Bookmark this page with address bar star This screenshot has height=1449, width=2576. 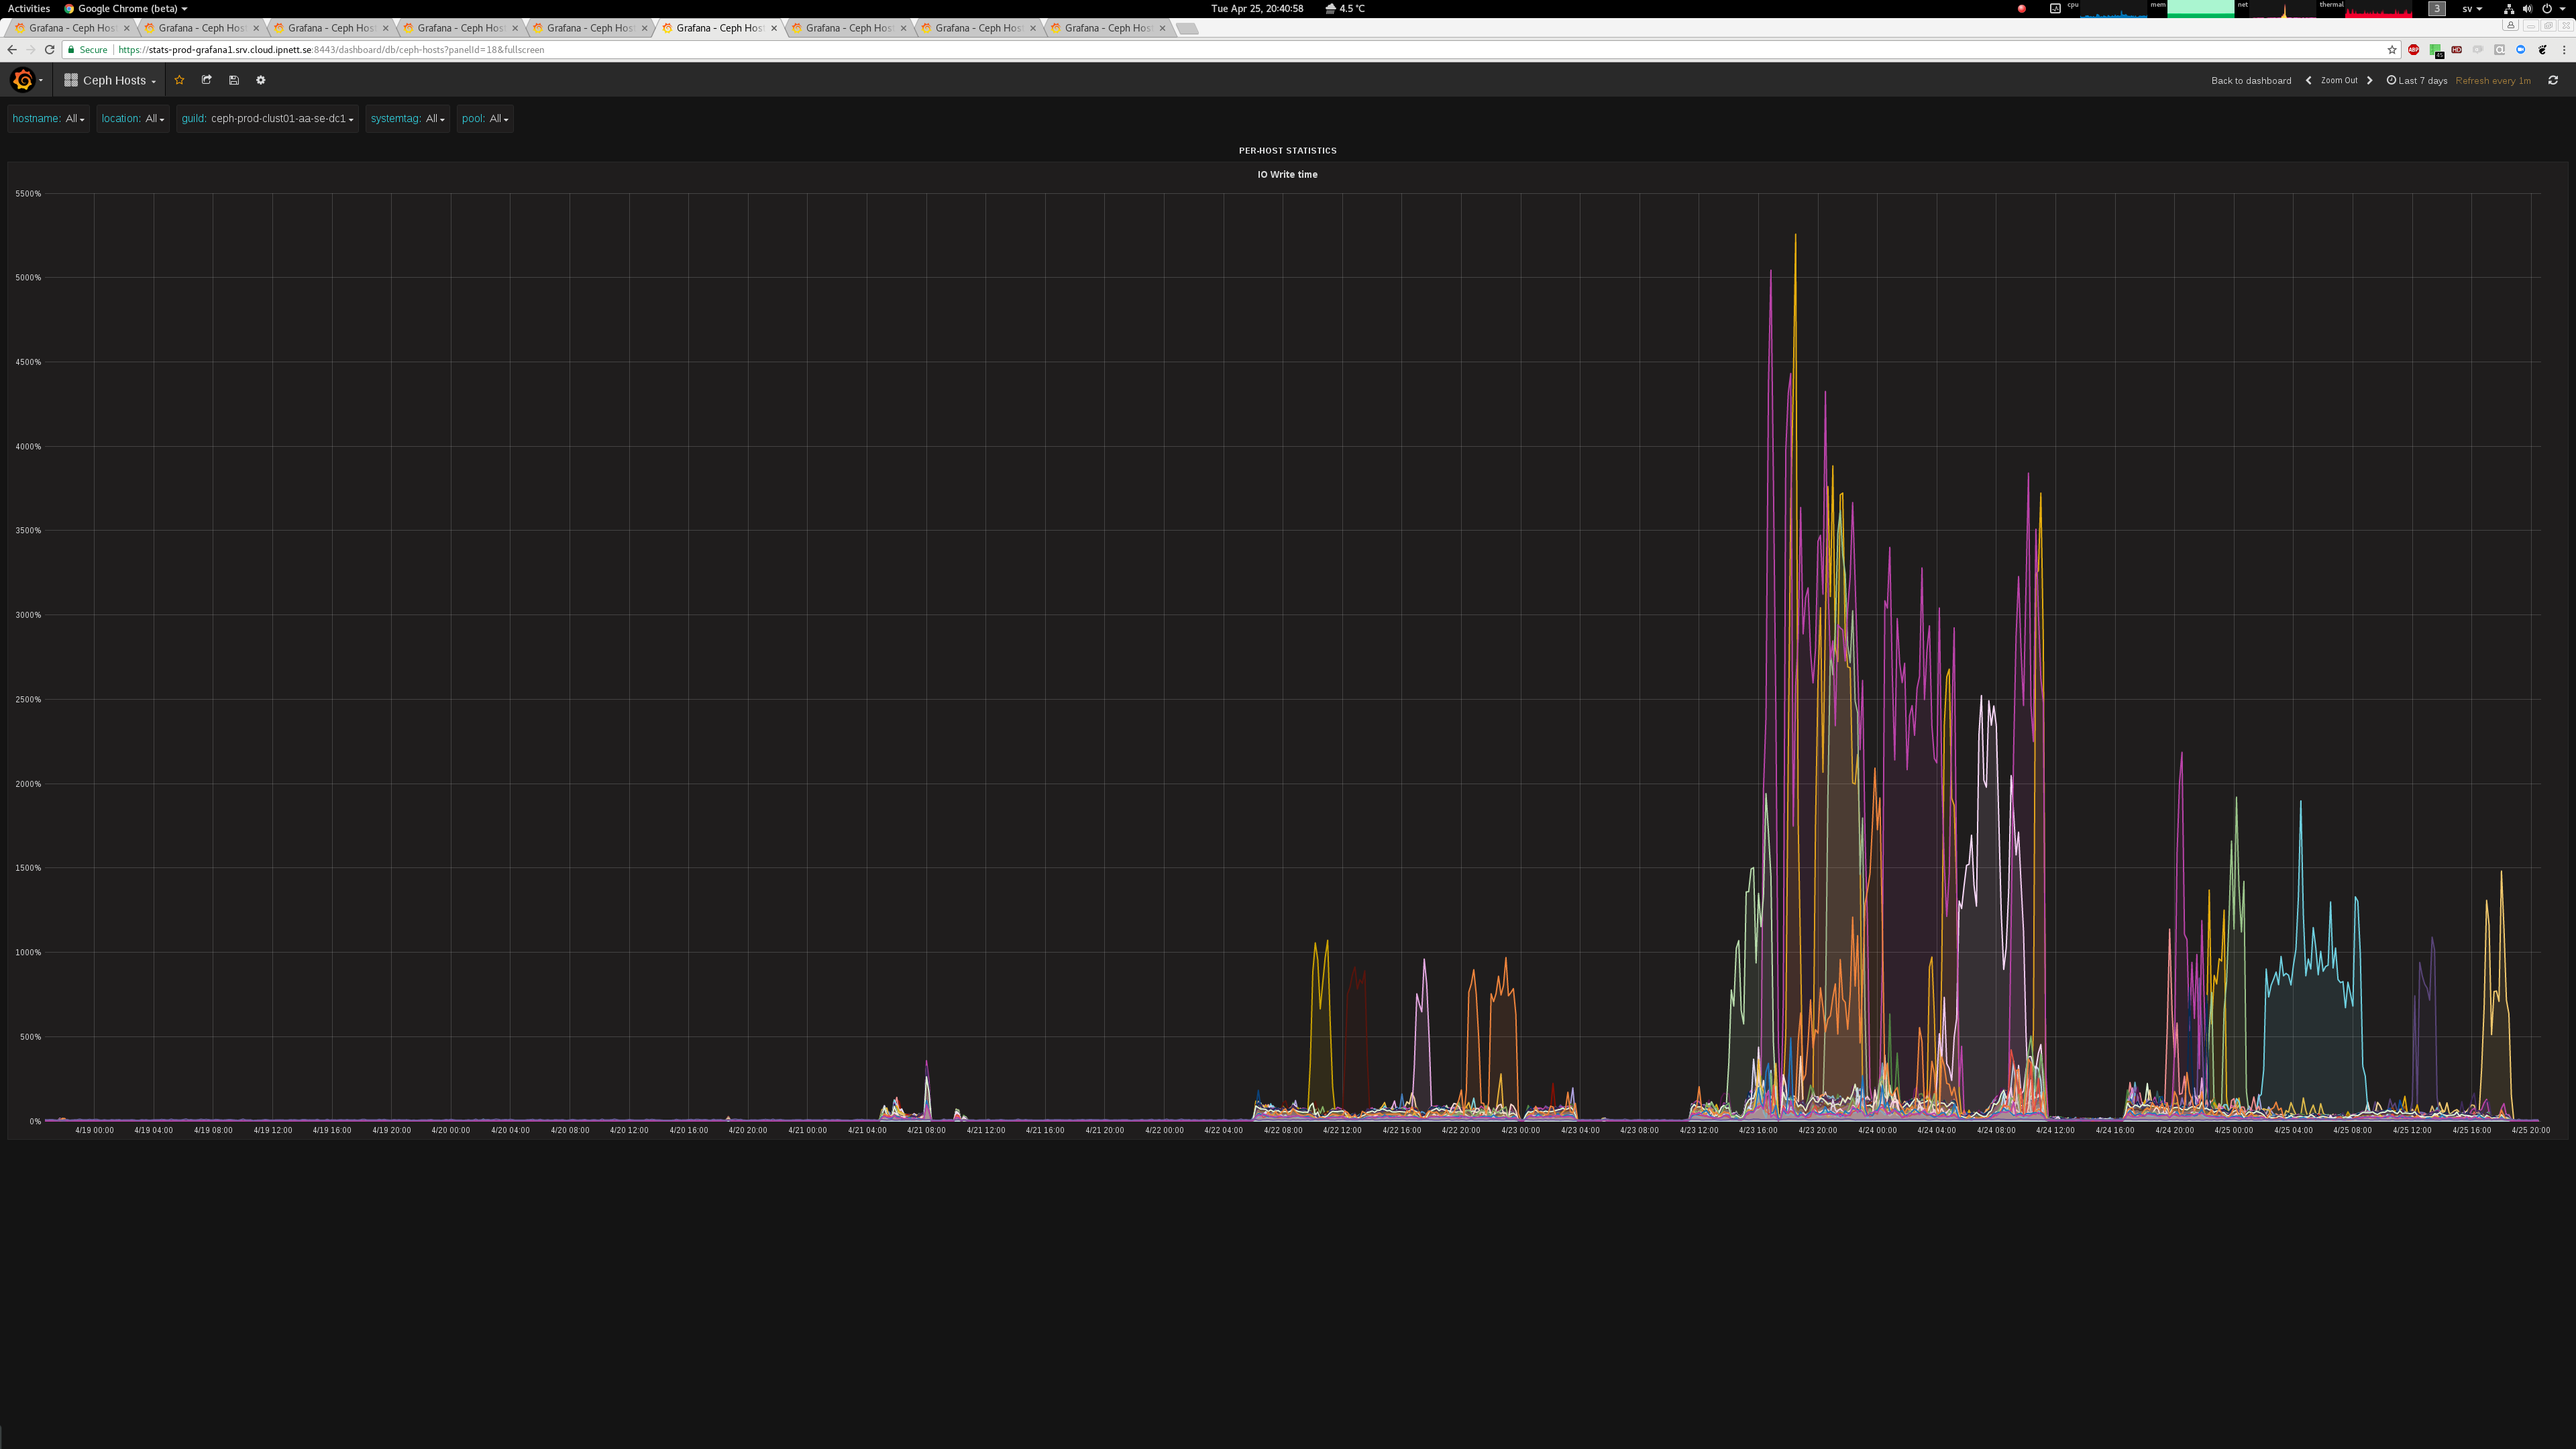tap(2392, 49)
